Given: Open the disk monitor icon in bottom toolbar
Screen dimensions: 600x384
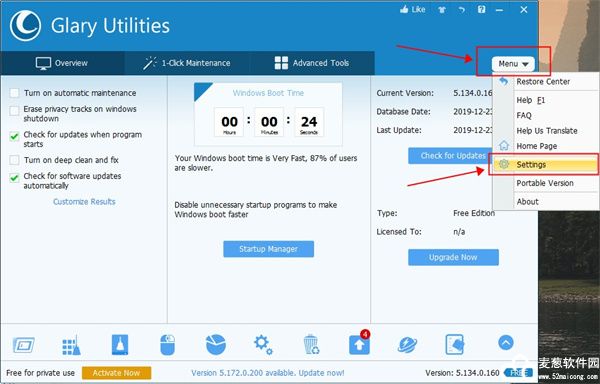Looking at the screenshot, I should tap(24, 345).
